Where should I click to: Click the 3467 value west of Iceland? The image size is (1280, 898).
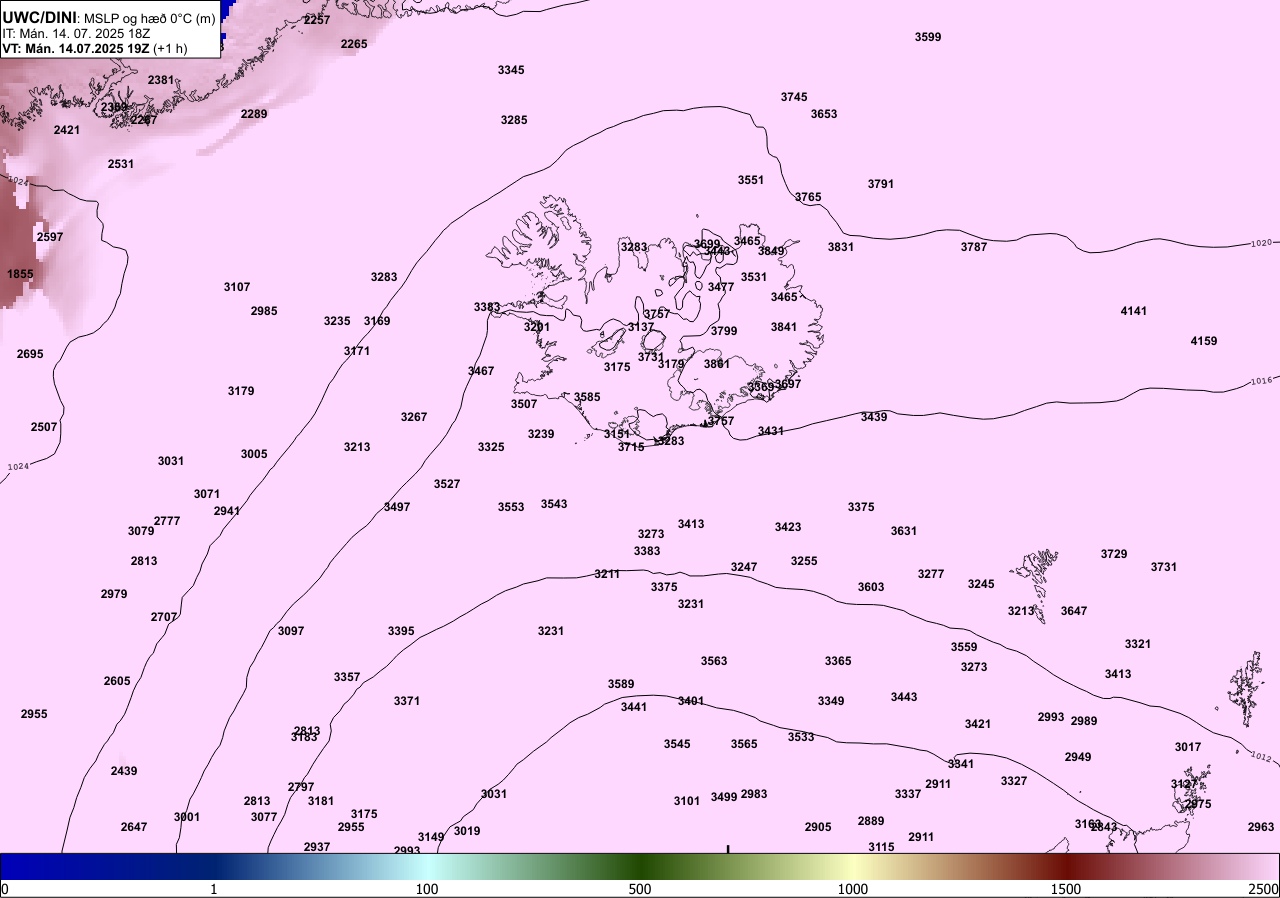pyautogui.click(x=481, y=371)
